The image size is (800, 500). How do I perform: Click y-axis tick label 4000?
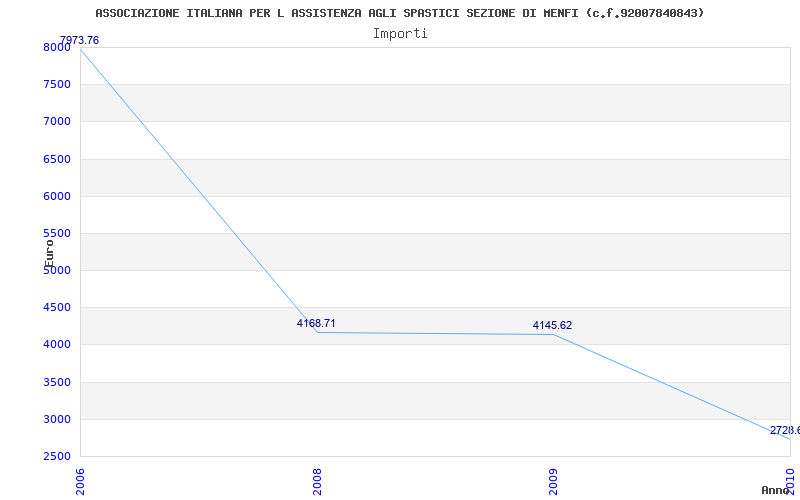(56, 345)
